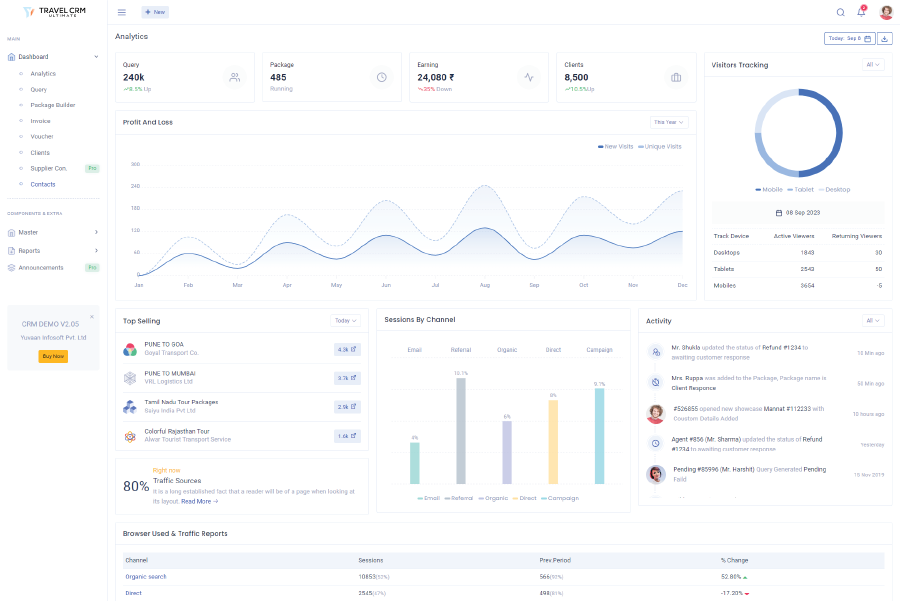
Task: Toggle the New Visits legend series
Action: point(616,146)
